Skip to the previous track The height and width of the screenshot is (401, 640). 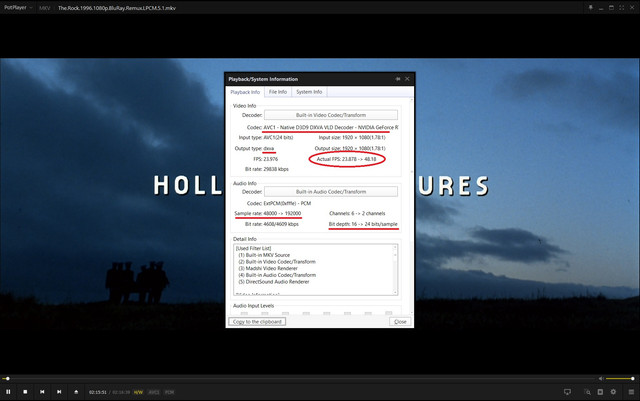(42, 392)
